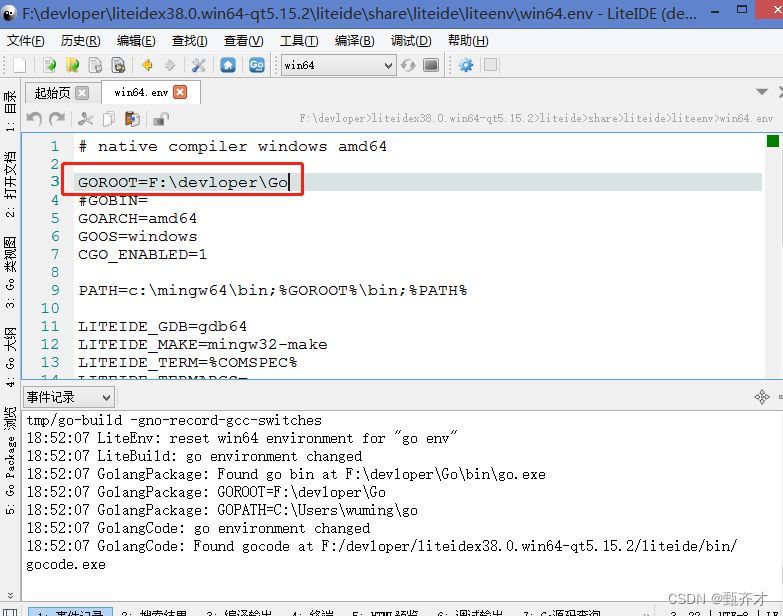The width and height of the screenshot is (783, 616).
Task: Click the file path breadcrumb above editor
Action: point(536,119)
